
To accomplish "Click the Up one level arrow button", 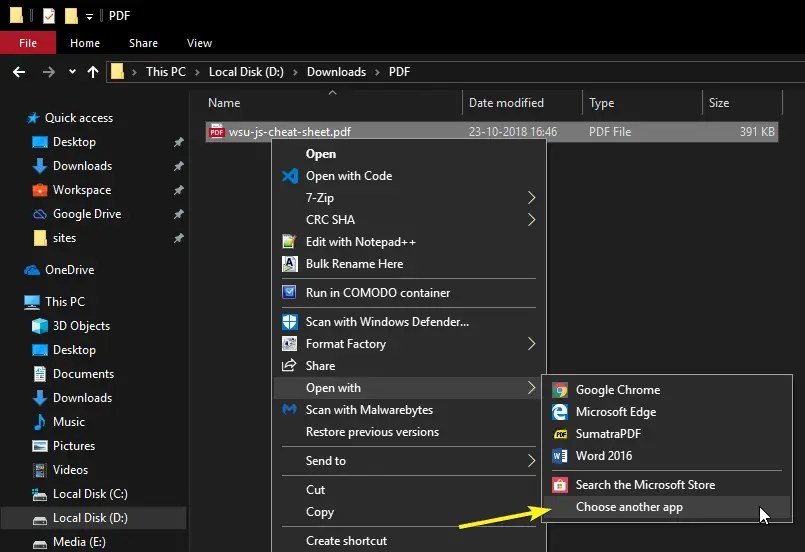I will click(93, 72).
